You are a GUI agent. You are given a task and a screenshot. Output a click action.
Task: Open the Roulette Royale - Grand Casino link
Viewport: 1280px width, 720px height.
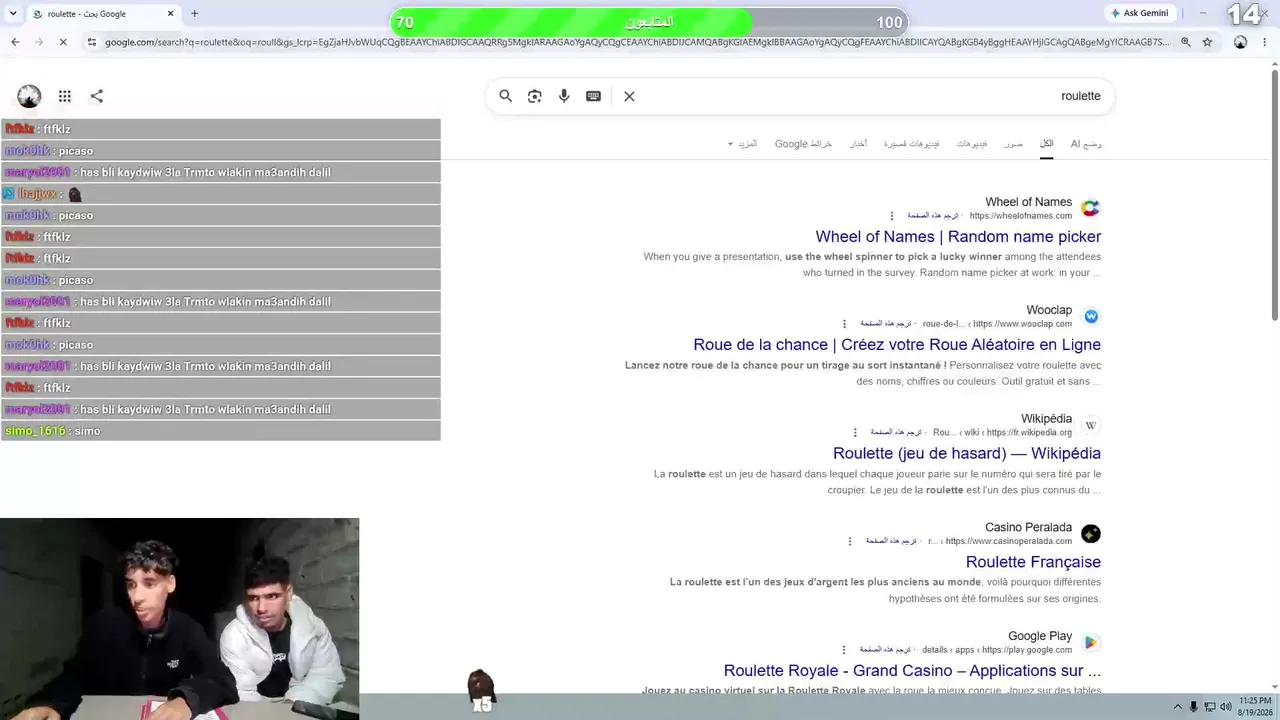click(x=912, y=671)
